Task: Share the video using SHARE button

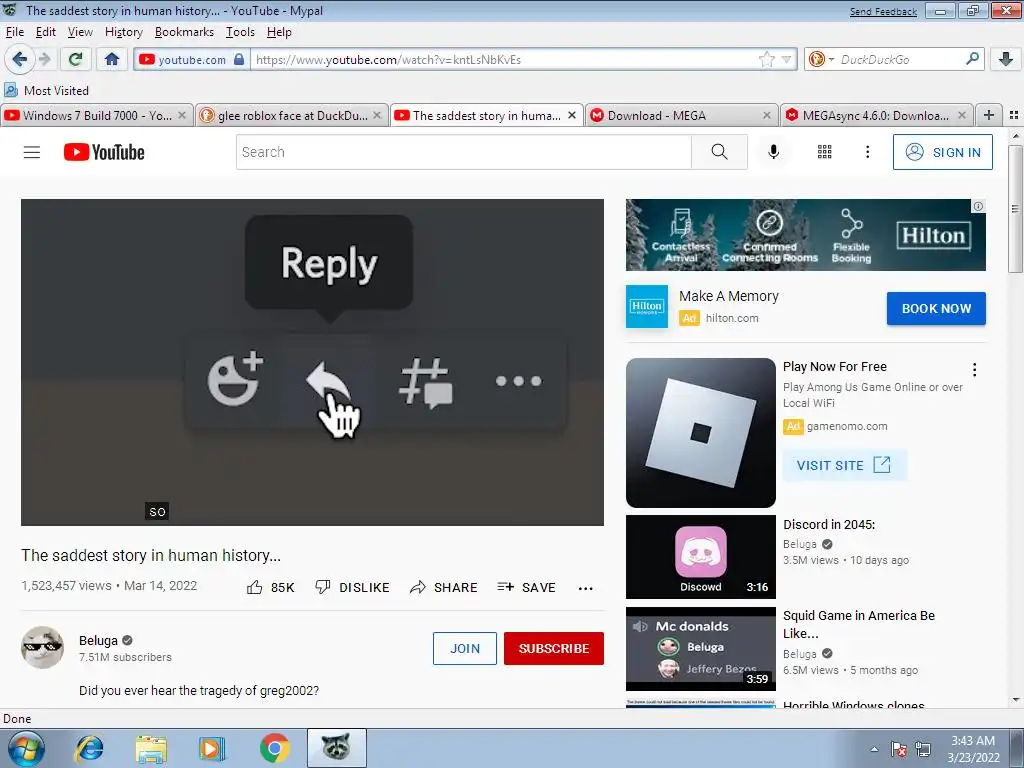Action: click(443, 587)
